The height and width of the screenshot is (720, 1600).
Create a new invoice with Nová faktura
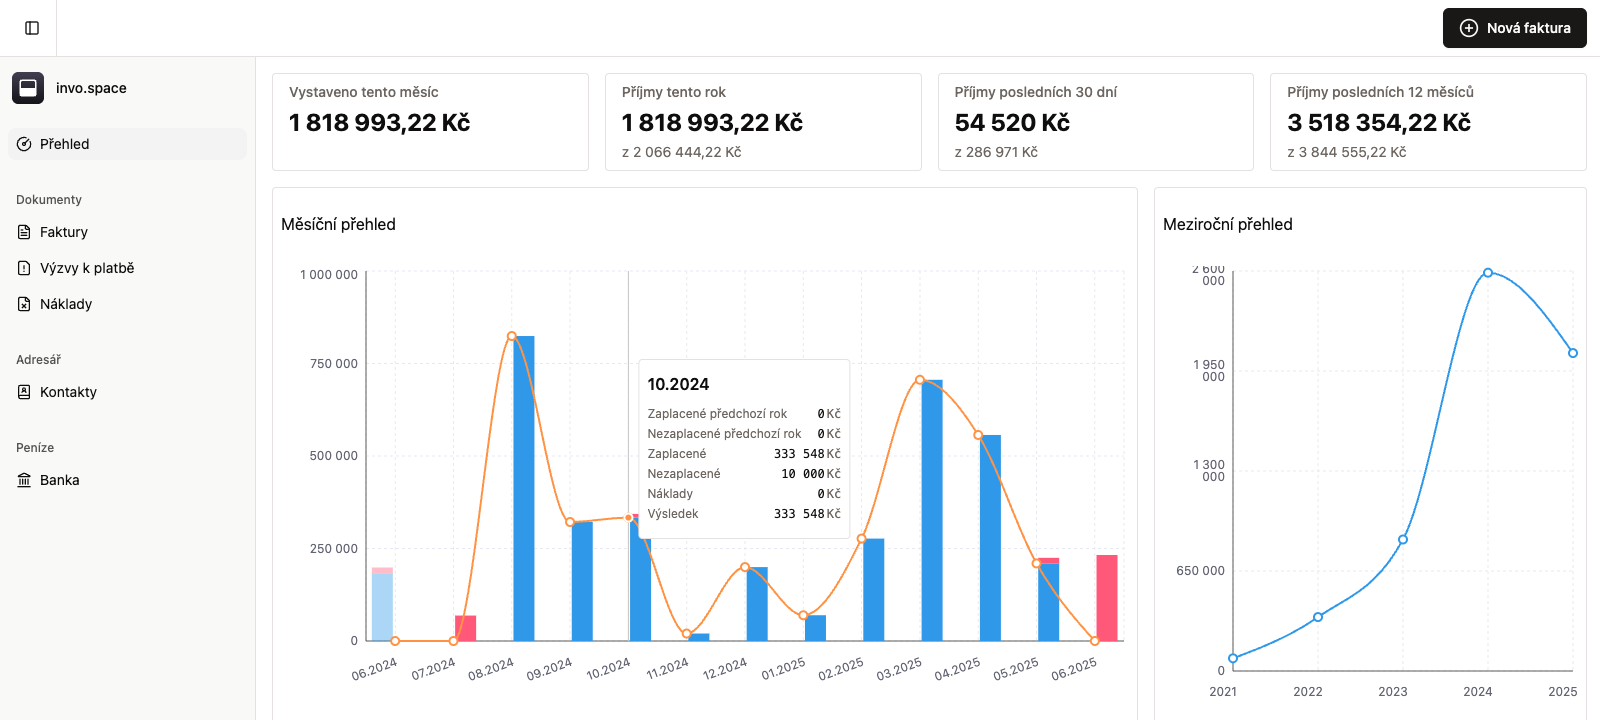tap(1514, 28)
